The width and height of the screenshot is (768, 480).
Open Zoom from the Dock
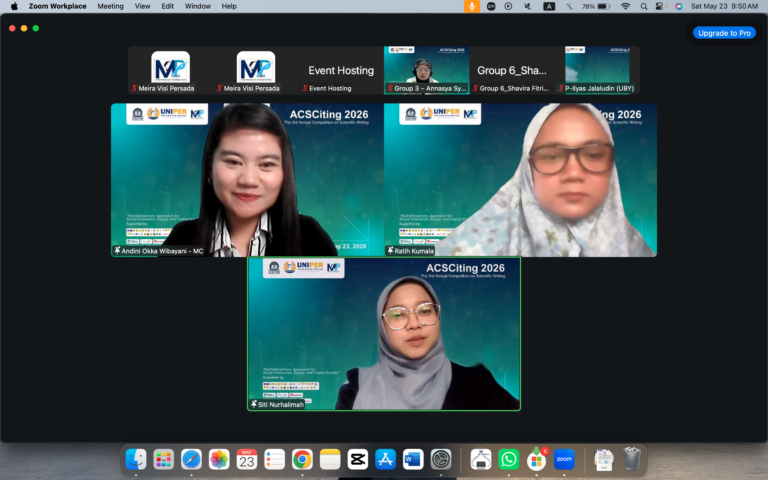click(564, 459)
